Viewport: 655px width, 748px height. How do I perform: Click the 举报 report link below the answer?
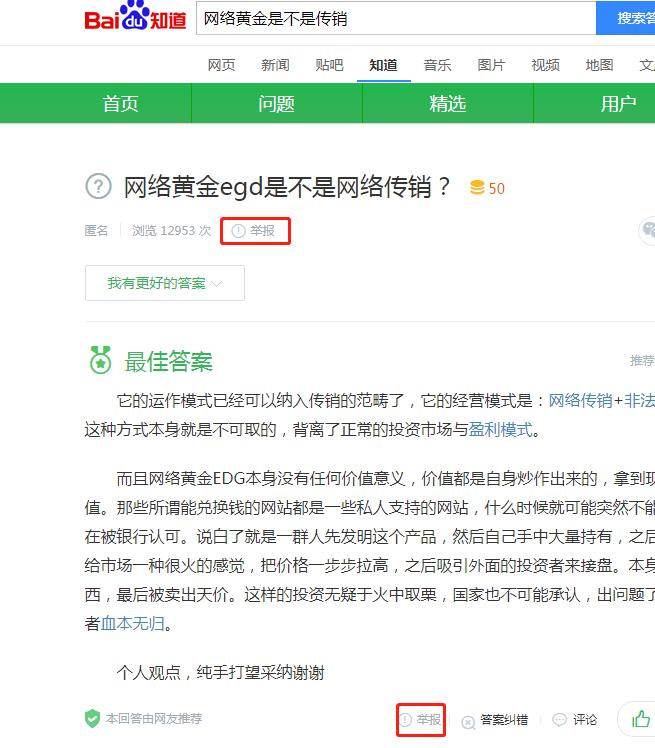tap(420, 719)
